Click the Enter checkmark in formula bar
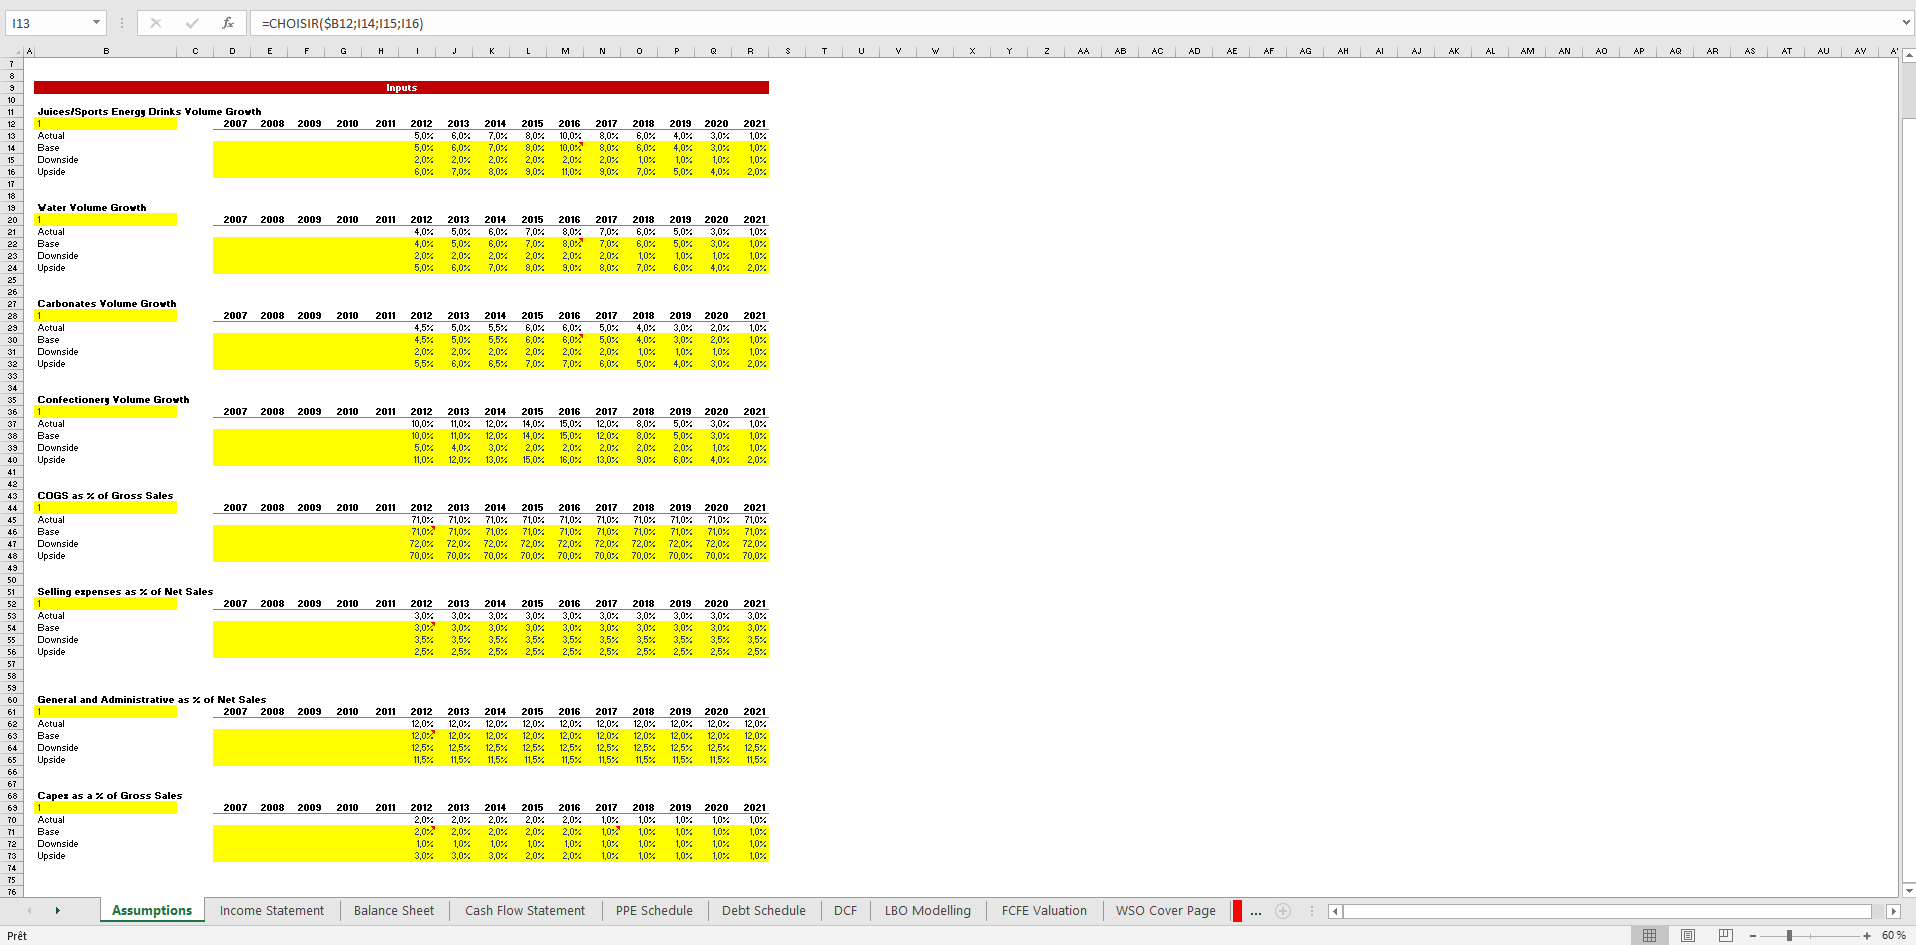The width and height of the screenshot is (1916, 945). point(191,22)
